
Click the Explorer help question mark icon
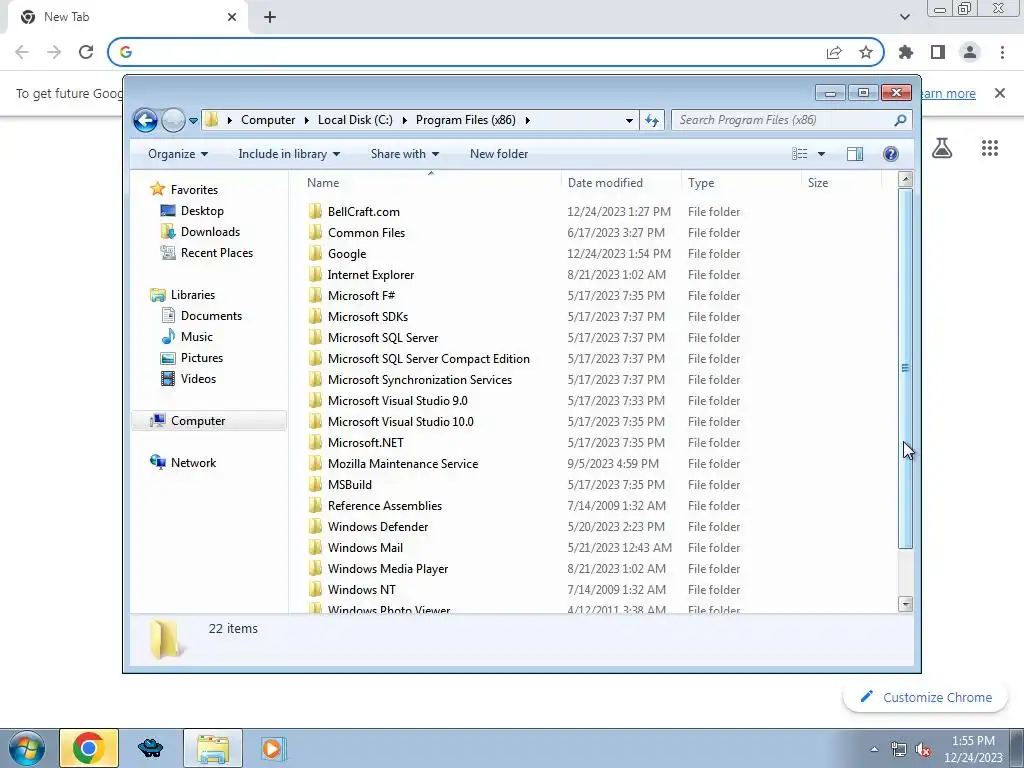click(x=891, y=154)
